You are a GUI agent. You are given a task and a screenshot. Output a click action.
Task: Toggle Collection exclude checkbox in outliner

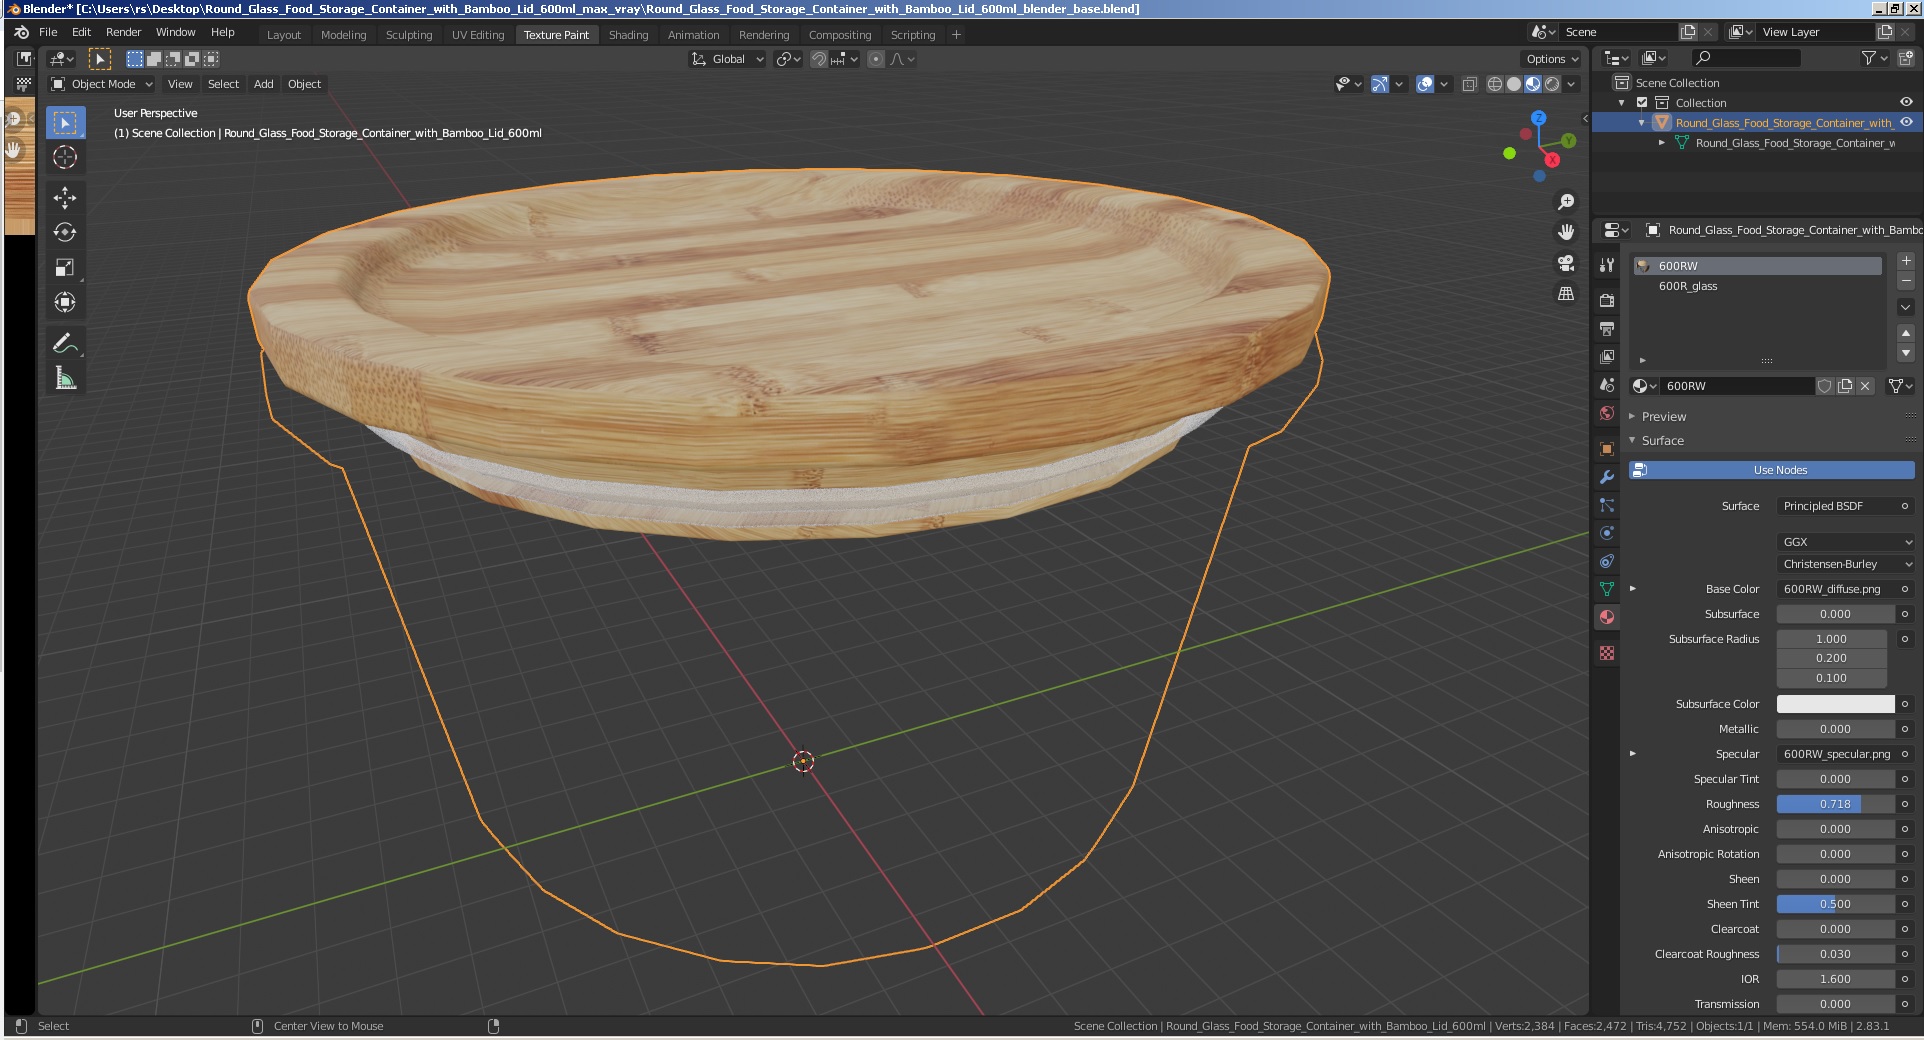pos(1642,103)
